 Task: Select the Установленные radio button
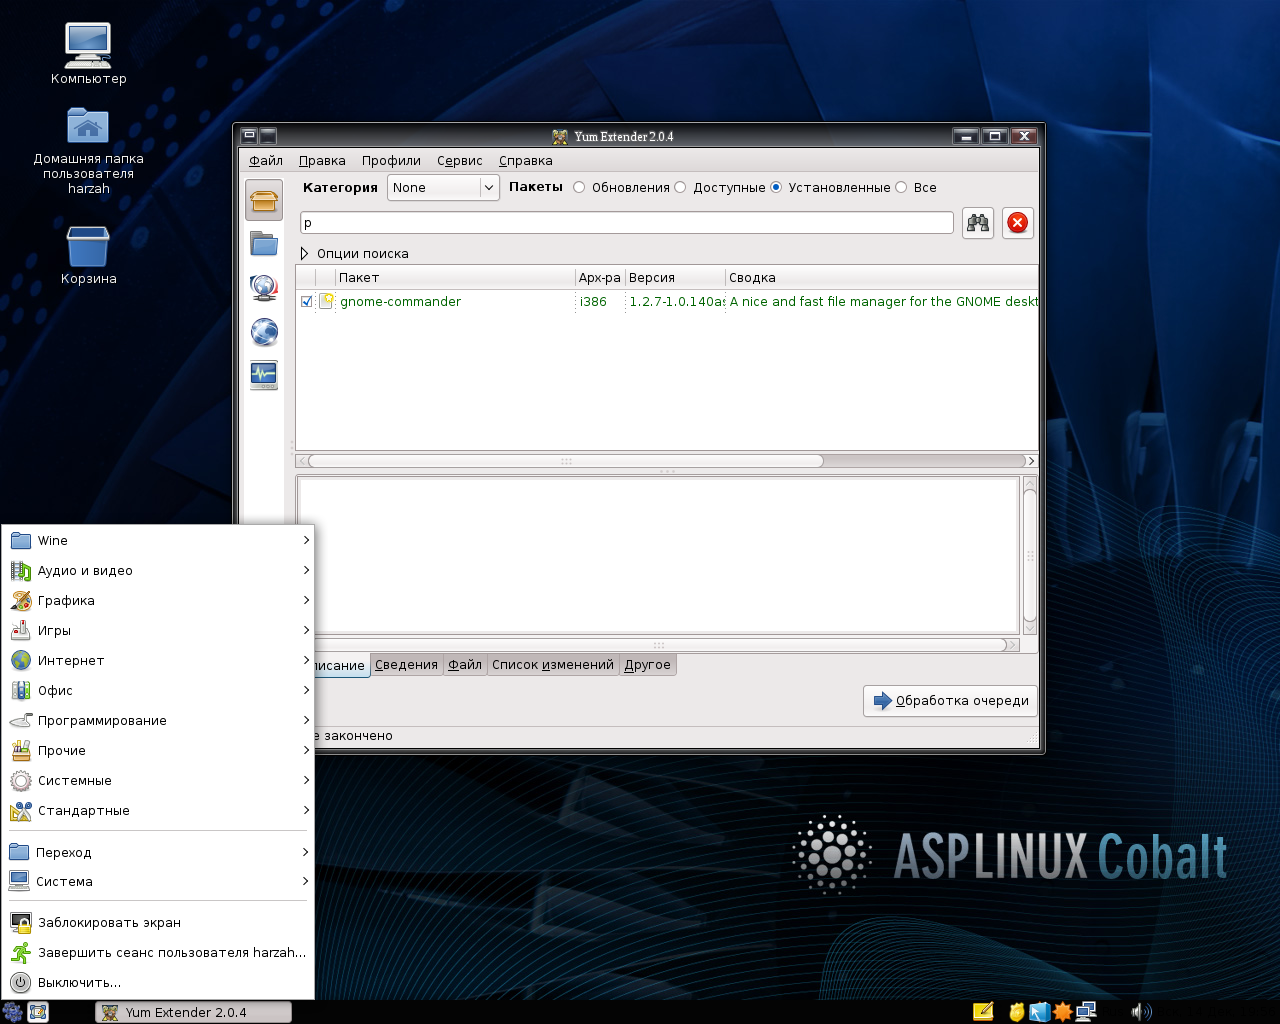[776, 187]
